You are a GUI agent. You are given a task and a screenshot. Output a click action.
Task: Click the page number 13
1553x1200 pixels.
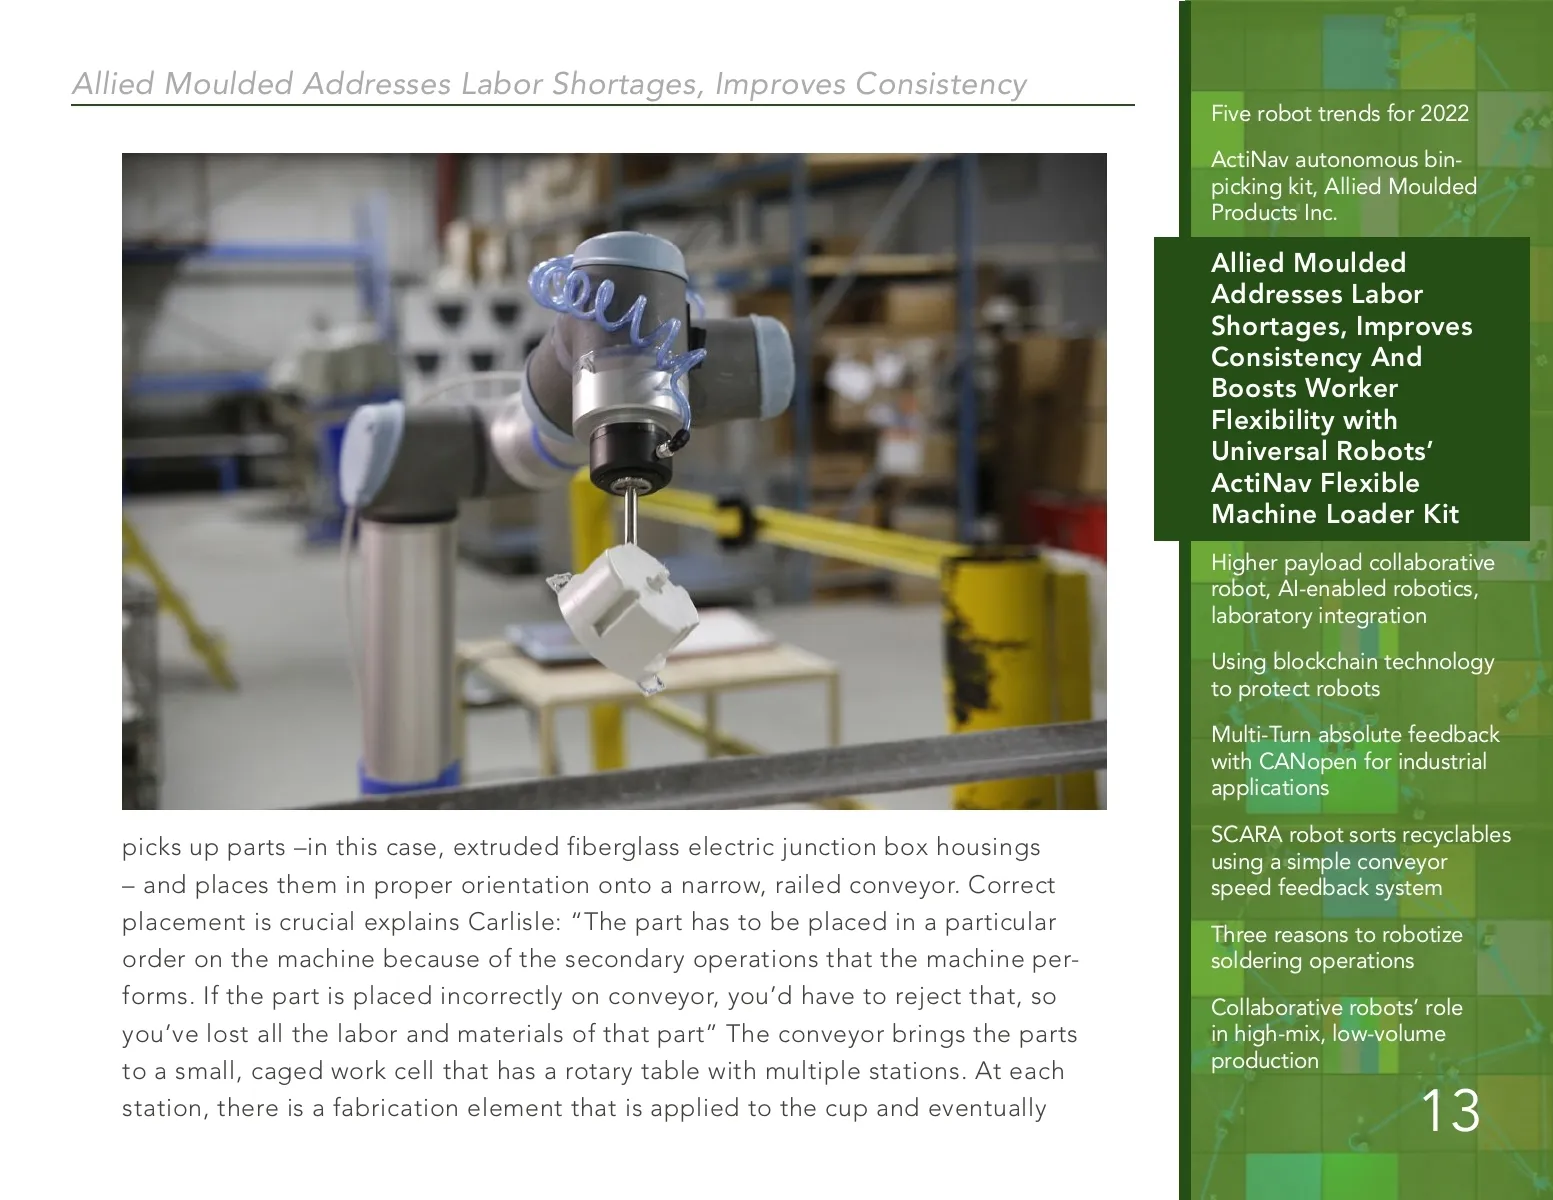click(x=1449, y=1111)
